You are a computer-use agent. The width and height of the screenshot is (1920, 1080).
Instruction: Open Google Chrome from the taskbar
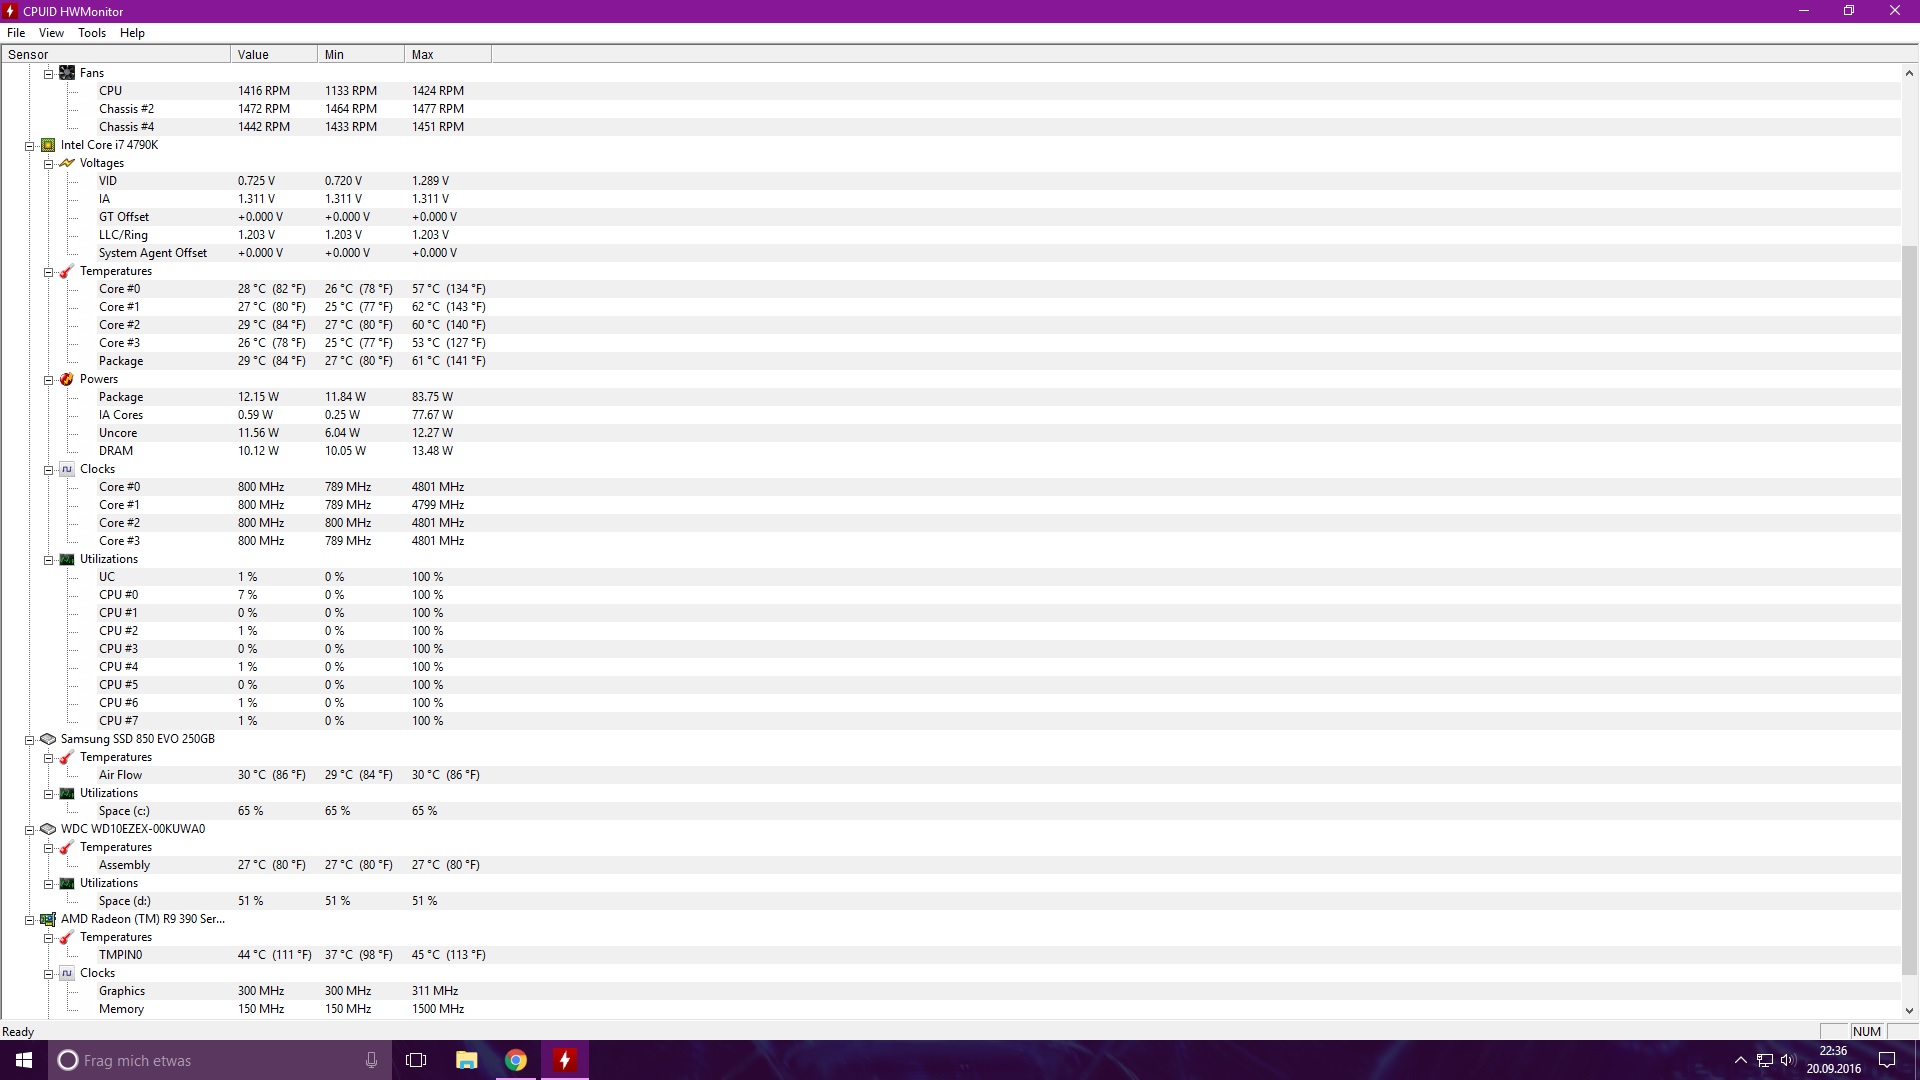point(516,1060)
